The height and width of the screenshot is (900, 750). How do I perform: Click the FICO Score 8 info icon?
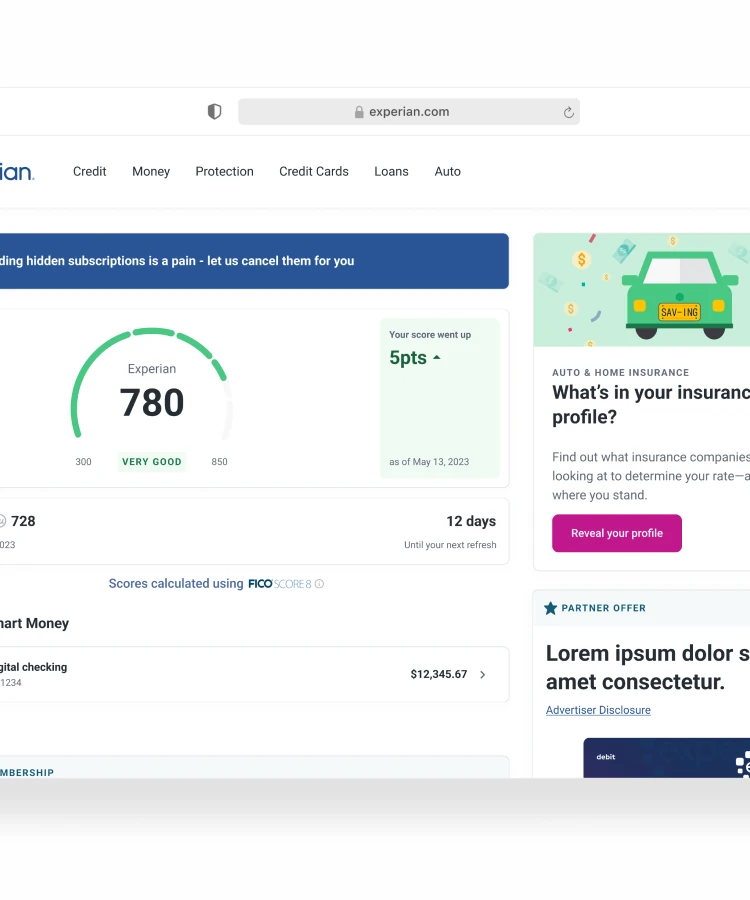pyautogui.click(x=320, y=584)
